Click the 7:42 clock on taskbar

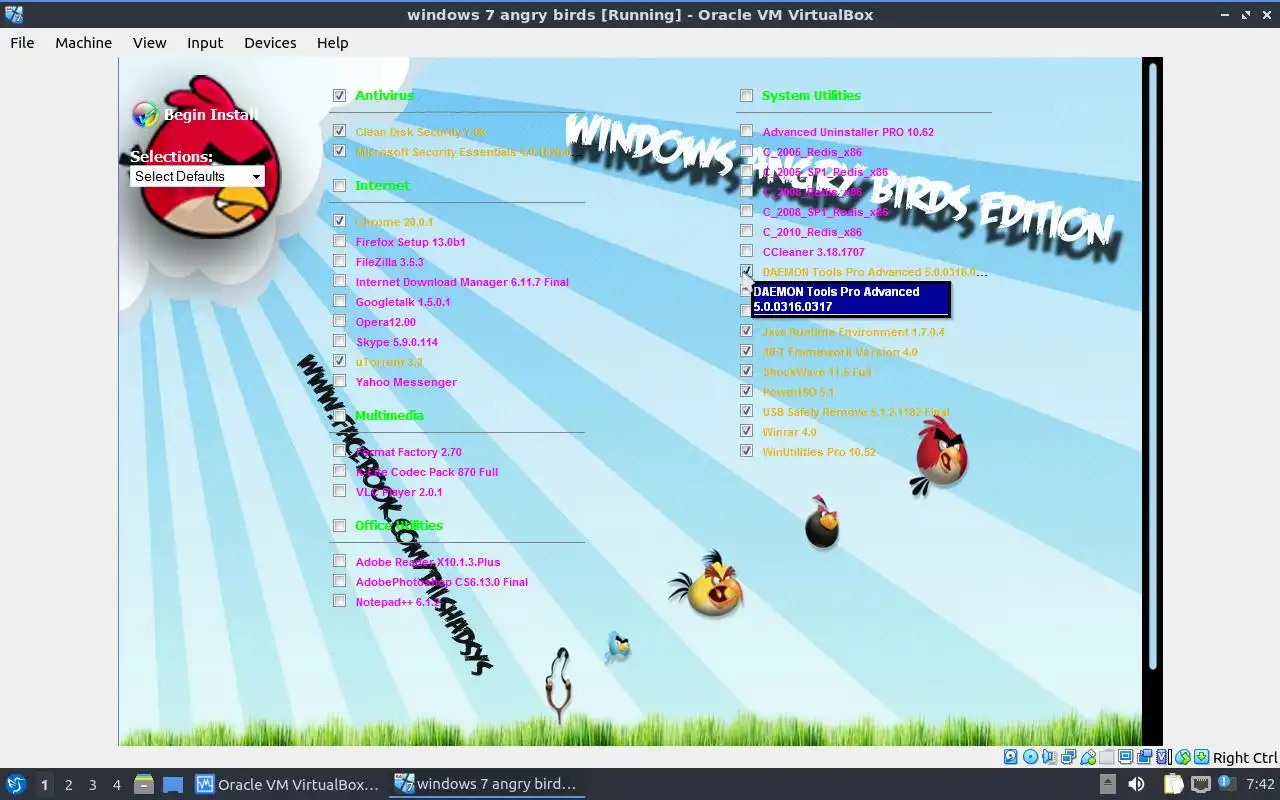(x=1260, y=785)
